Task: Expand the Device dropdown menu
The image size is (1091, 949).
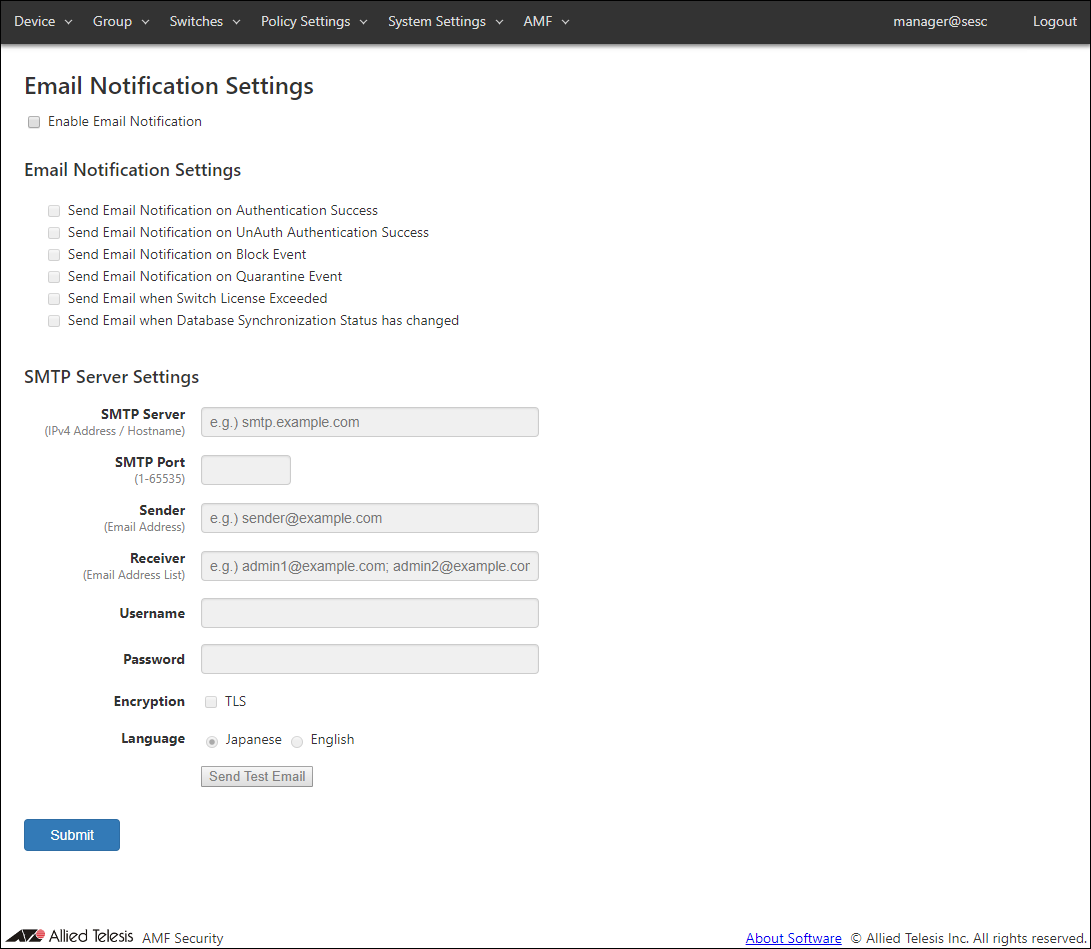Action: click(x=43, y=21)
